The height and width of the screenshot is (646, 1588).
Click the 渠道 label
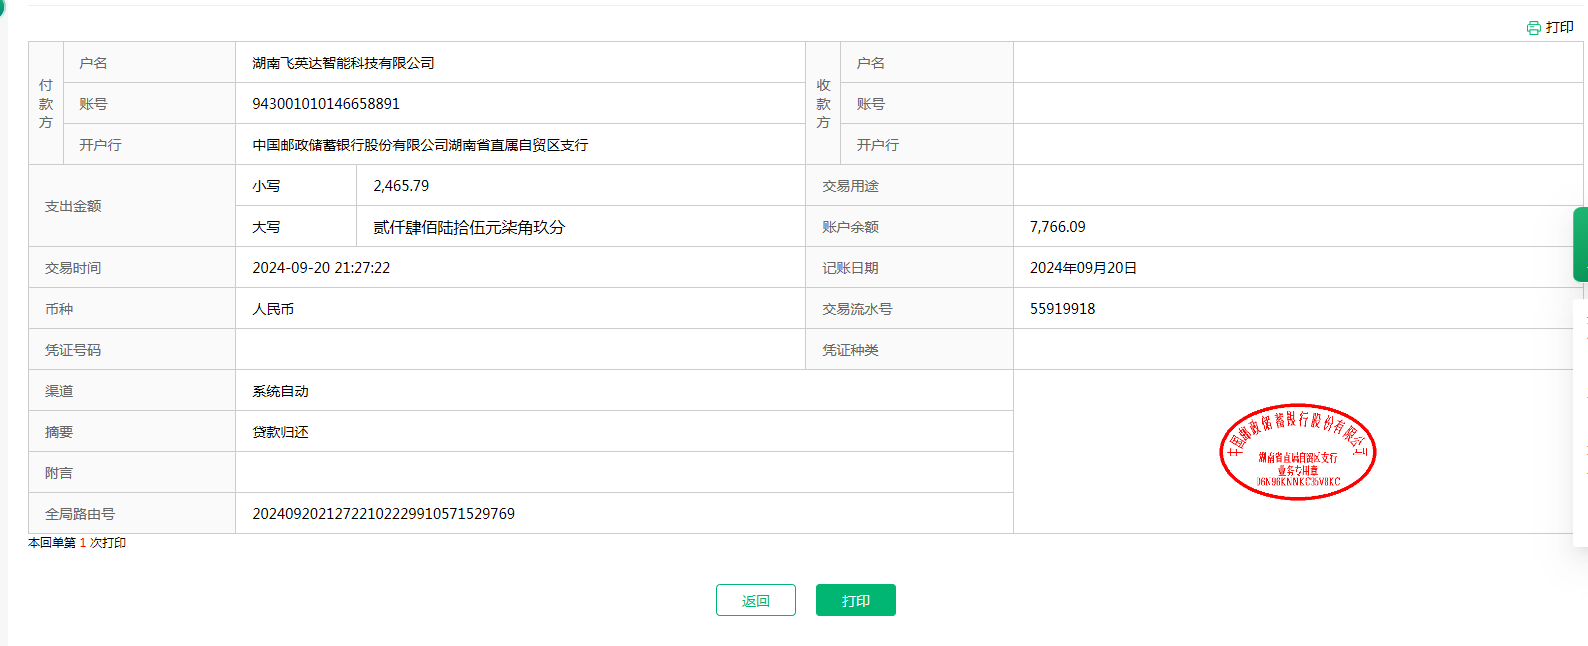pos(59,391)
